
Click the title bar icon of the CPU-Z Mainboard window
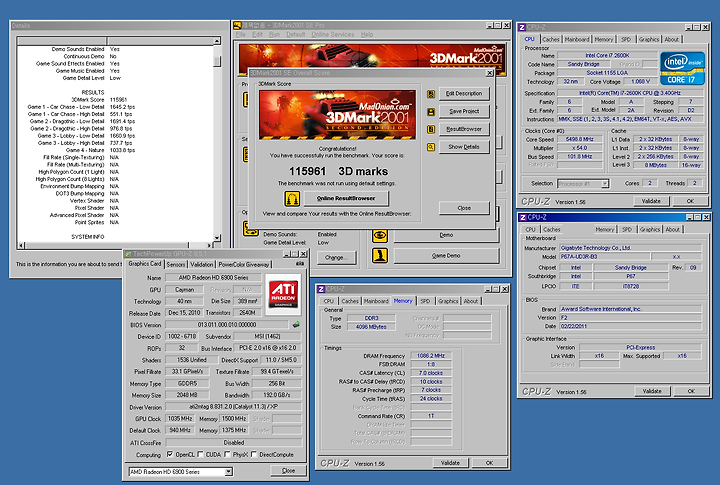[522, 217]
